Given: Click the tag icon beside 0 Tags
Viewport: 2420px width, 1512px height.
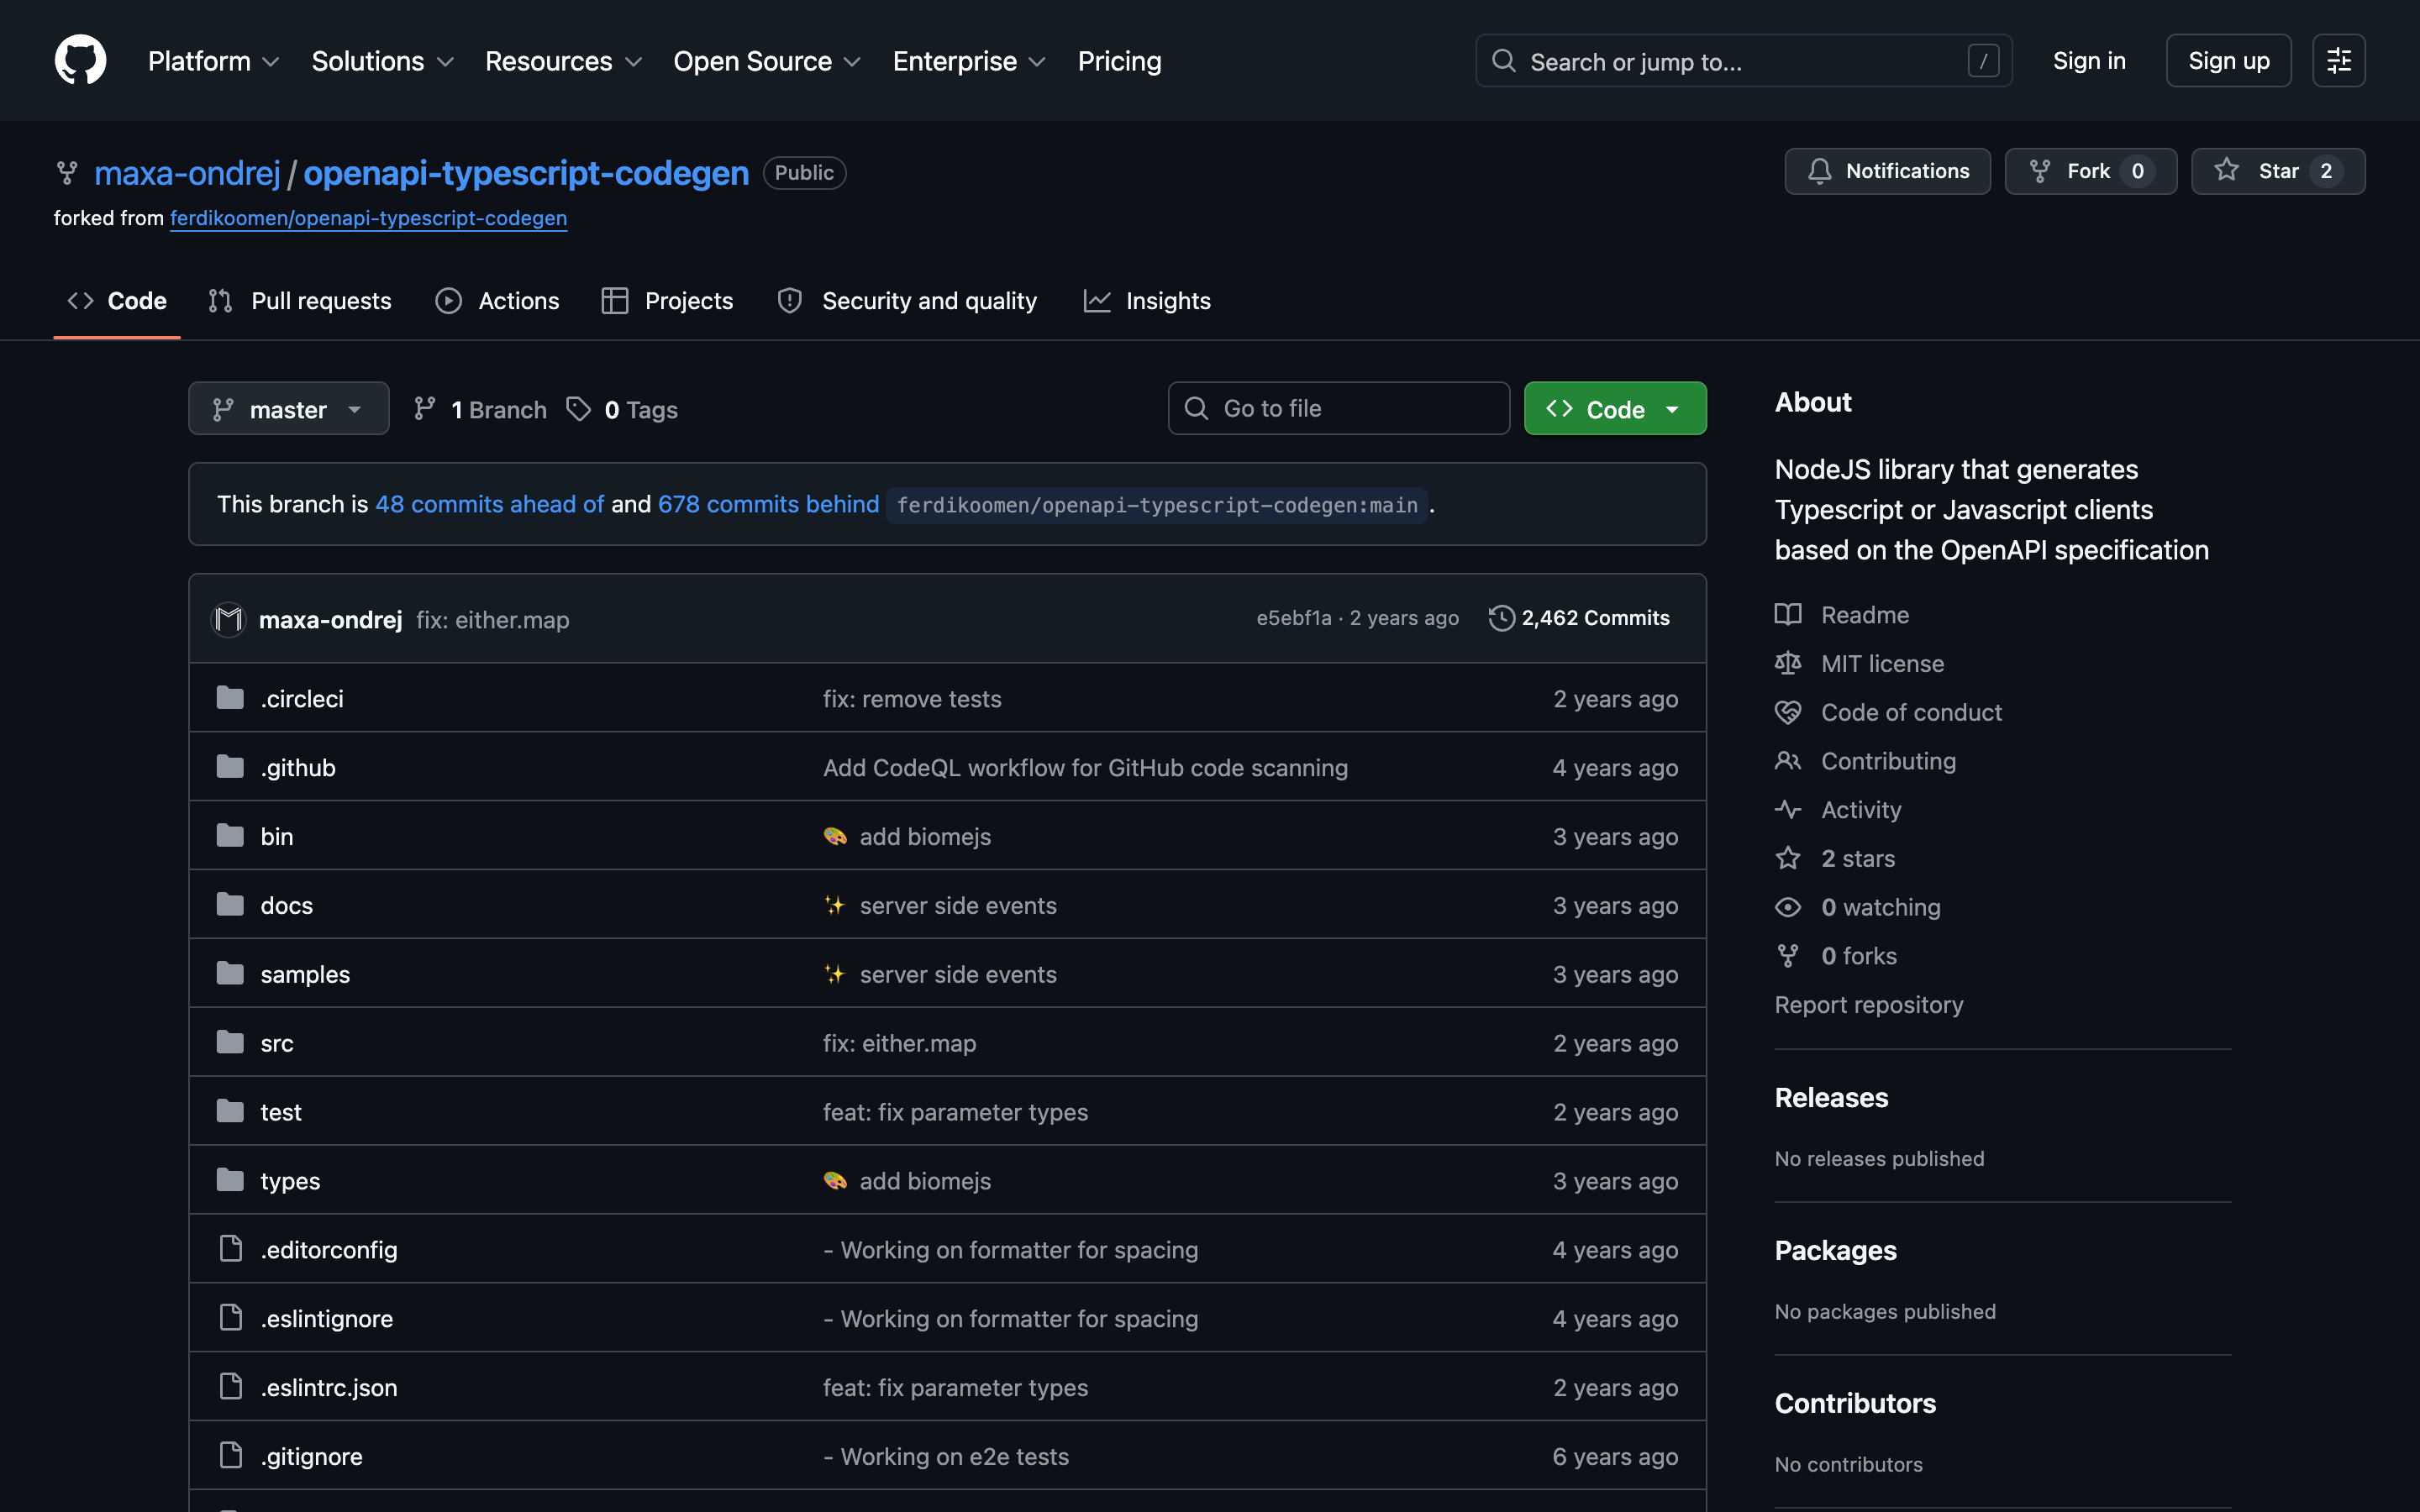Looking at the screenshot, I should pos(578,409).
